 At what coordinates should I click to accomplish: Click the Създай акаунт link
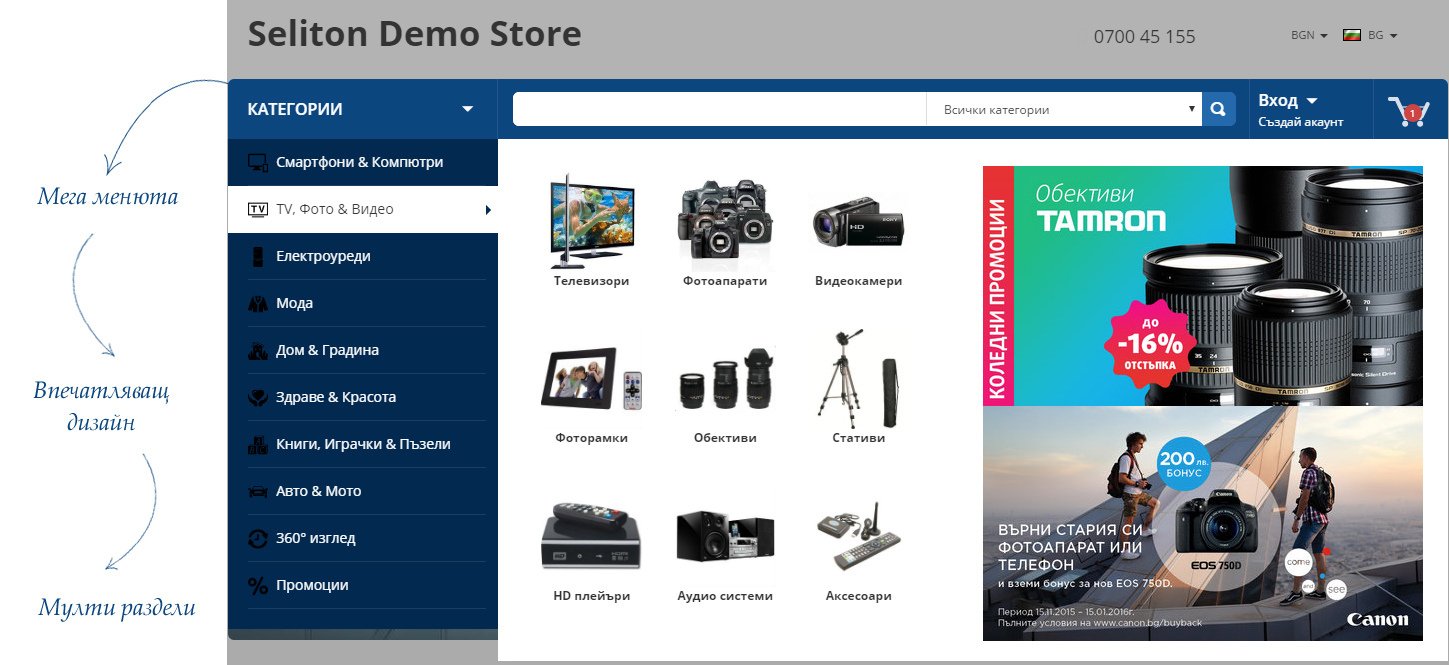pyautogui.click(x=1300, y=122)
